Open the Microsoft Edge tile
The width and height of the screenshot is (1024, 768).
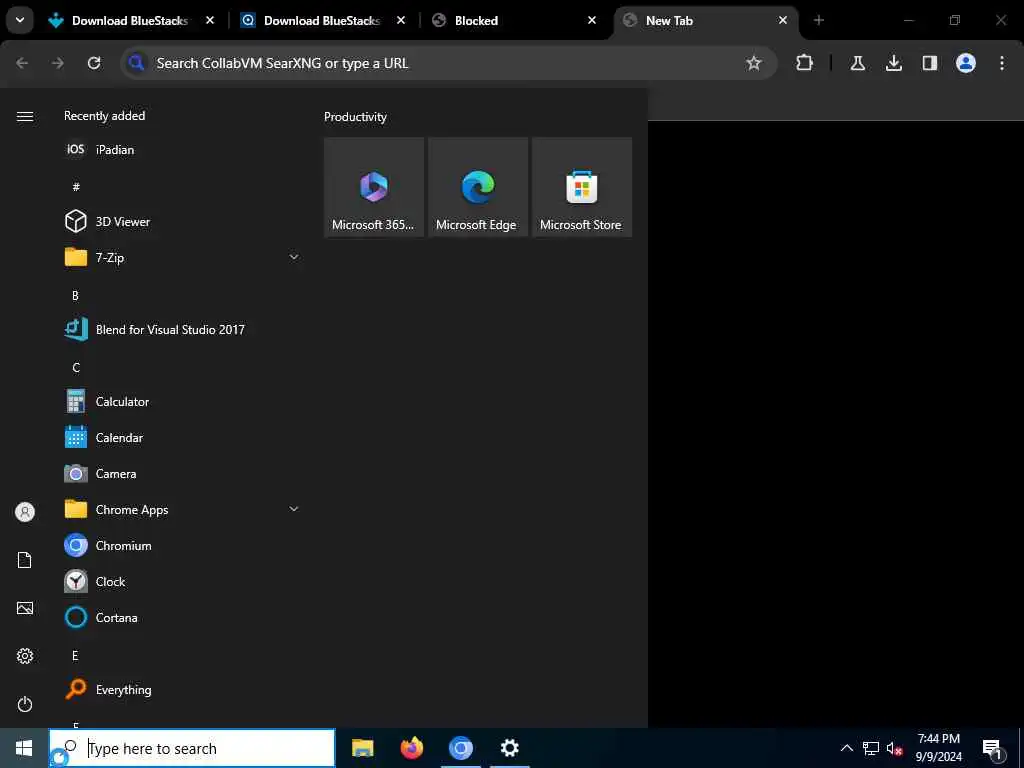click(477, 187)
